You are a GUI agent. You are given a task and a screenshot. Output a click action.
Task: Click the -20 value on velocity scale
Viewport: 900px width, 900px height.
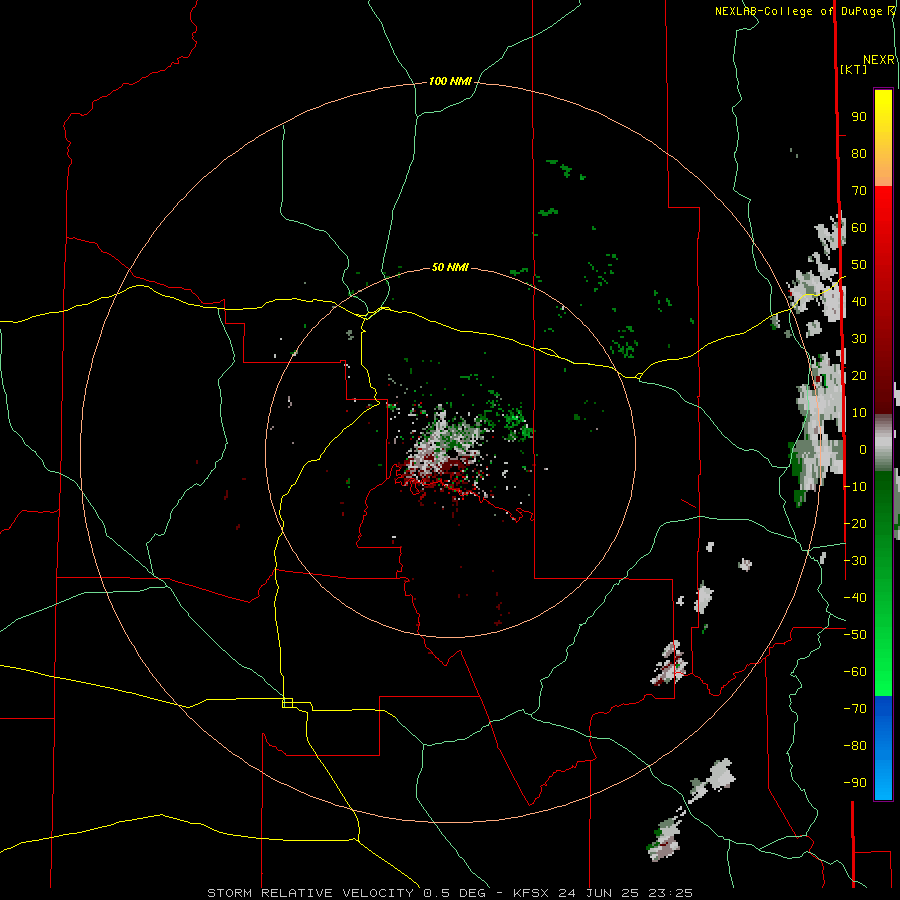pyautogui.click(x=855, y=523)
